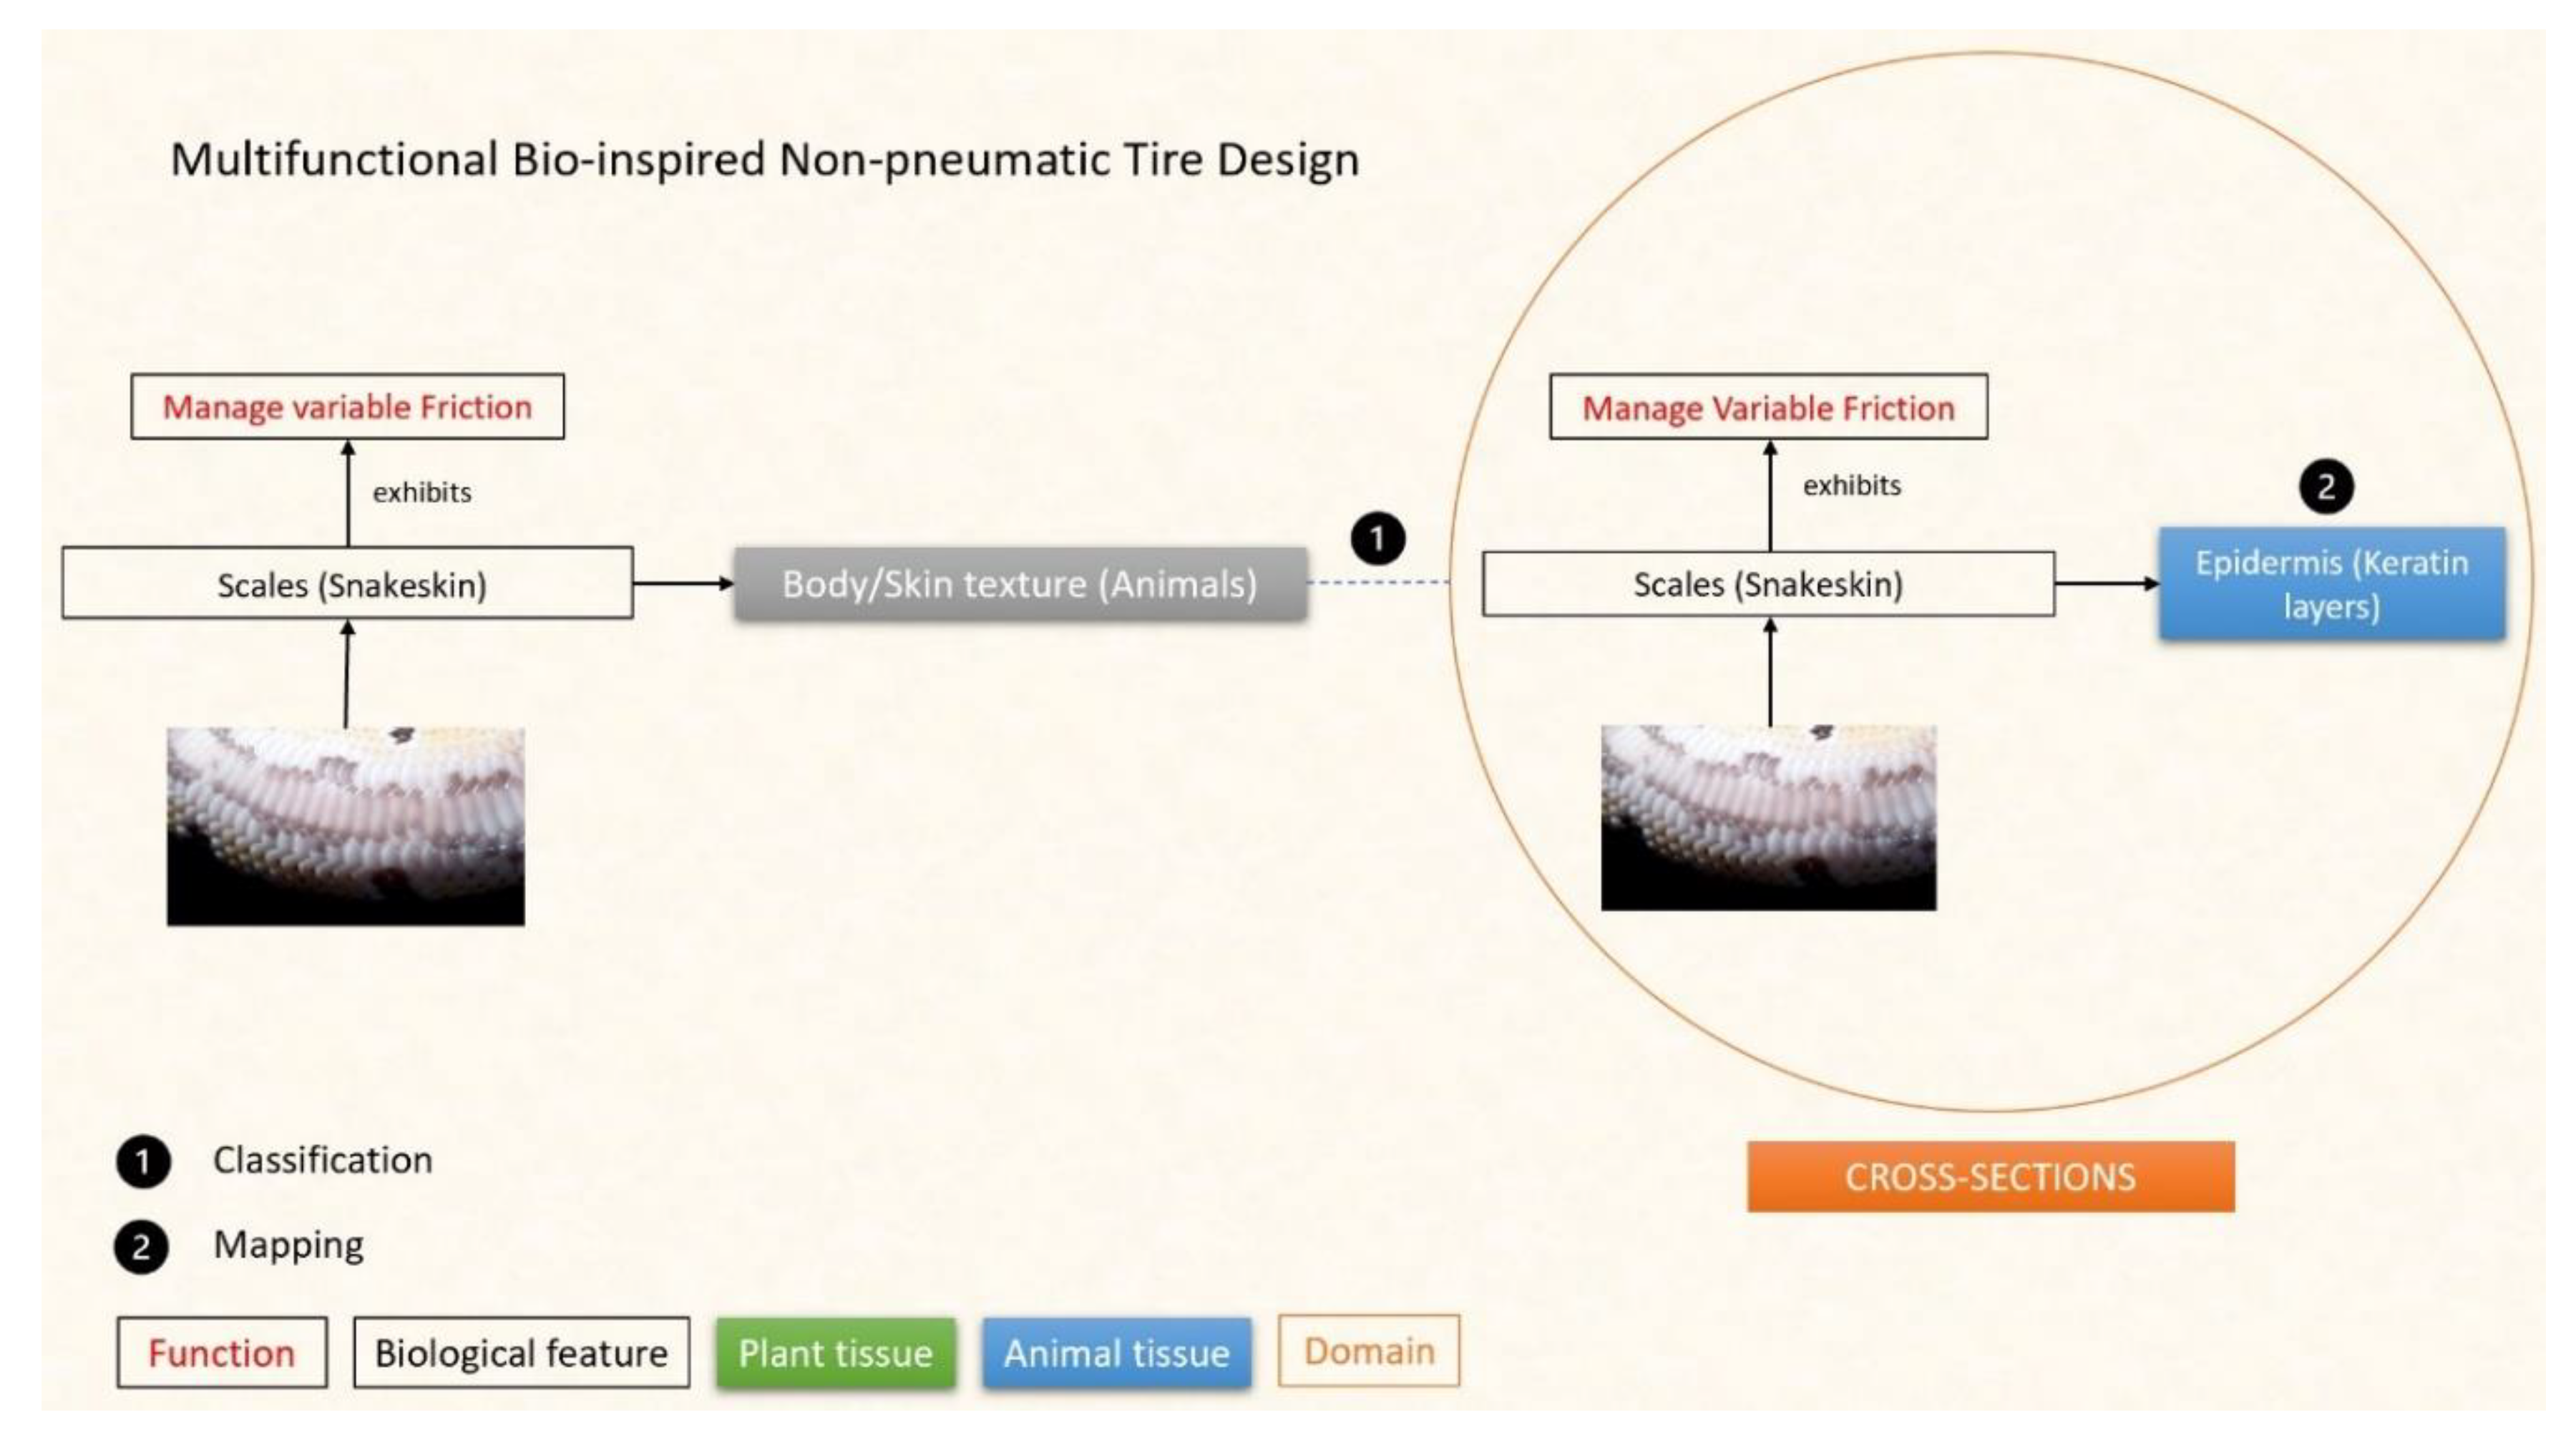Click the numbered circle 2 above Epidermis box
Screen dimensions: 2576x1440
coord(2326,487)
